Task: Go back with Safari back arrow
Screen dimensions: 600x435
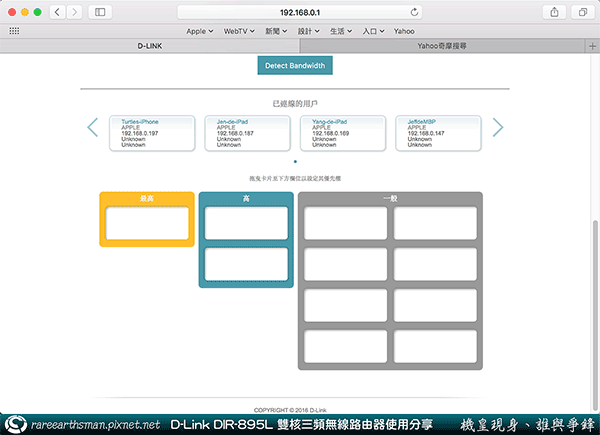Action: tap(57, 12)
